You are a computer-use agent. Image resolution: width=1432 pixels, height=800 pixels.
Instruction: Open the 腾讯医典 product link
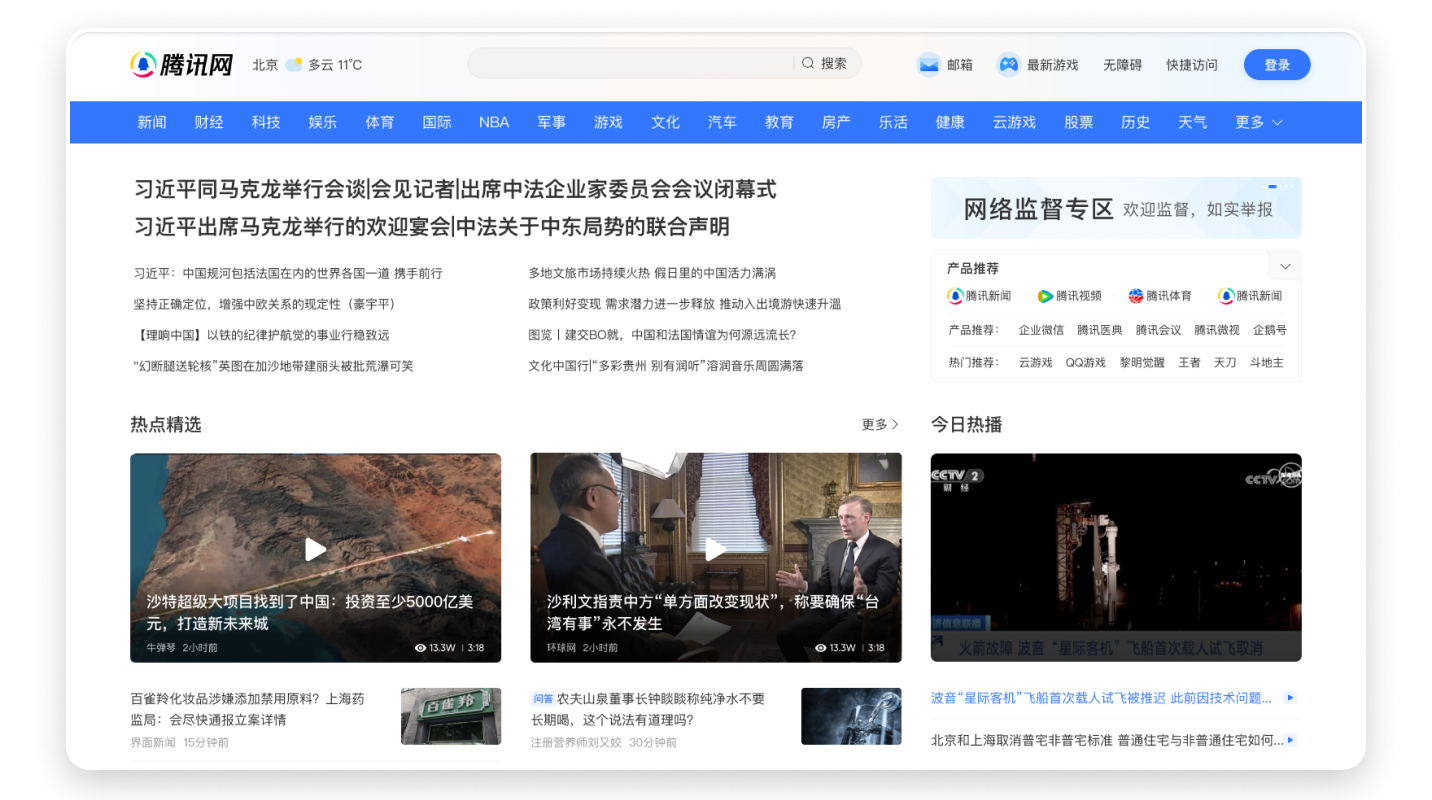1099,330
